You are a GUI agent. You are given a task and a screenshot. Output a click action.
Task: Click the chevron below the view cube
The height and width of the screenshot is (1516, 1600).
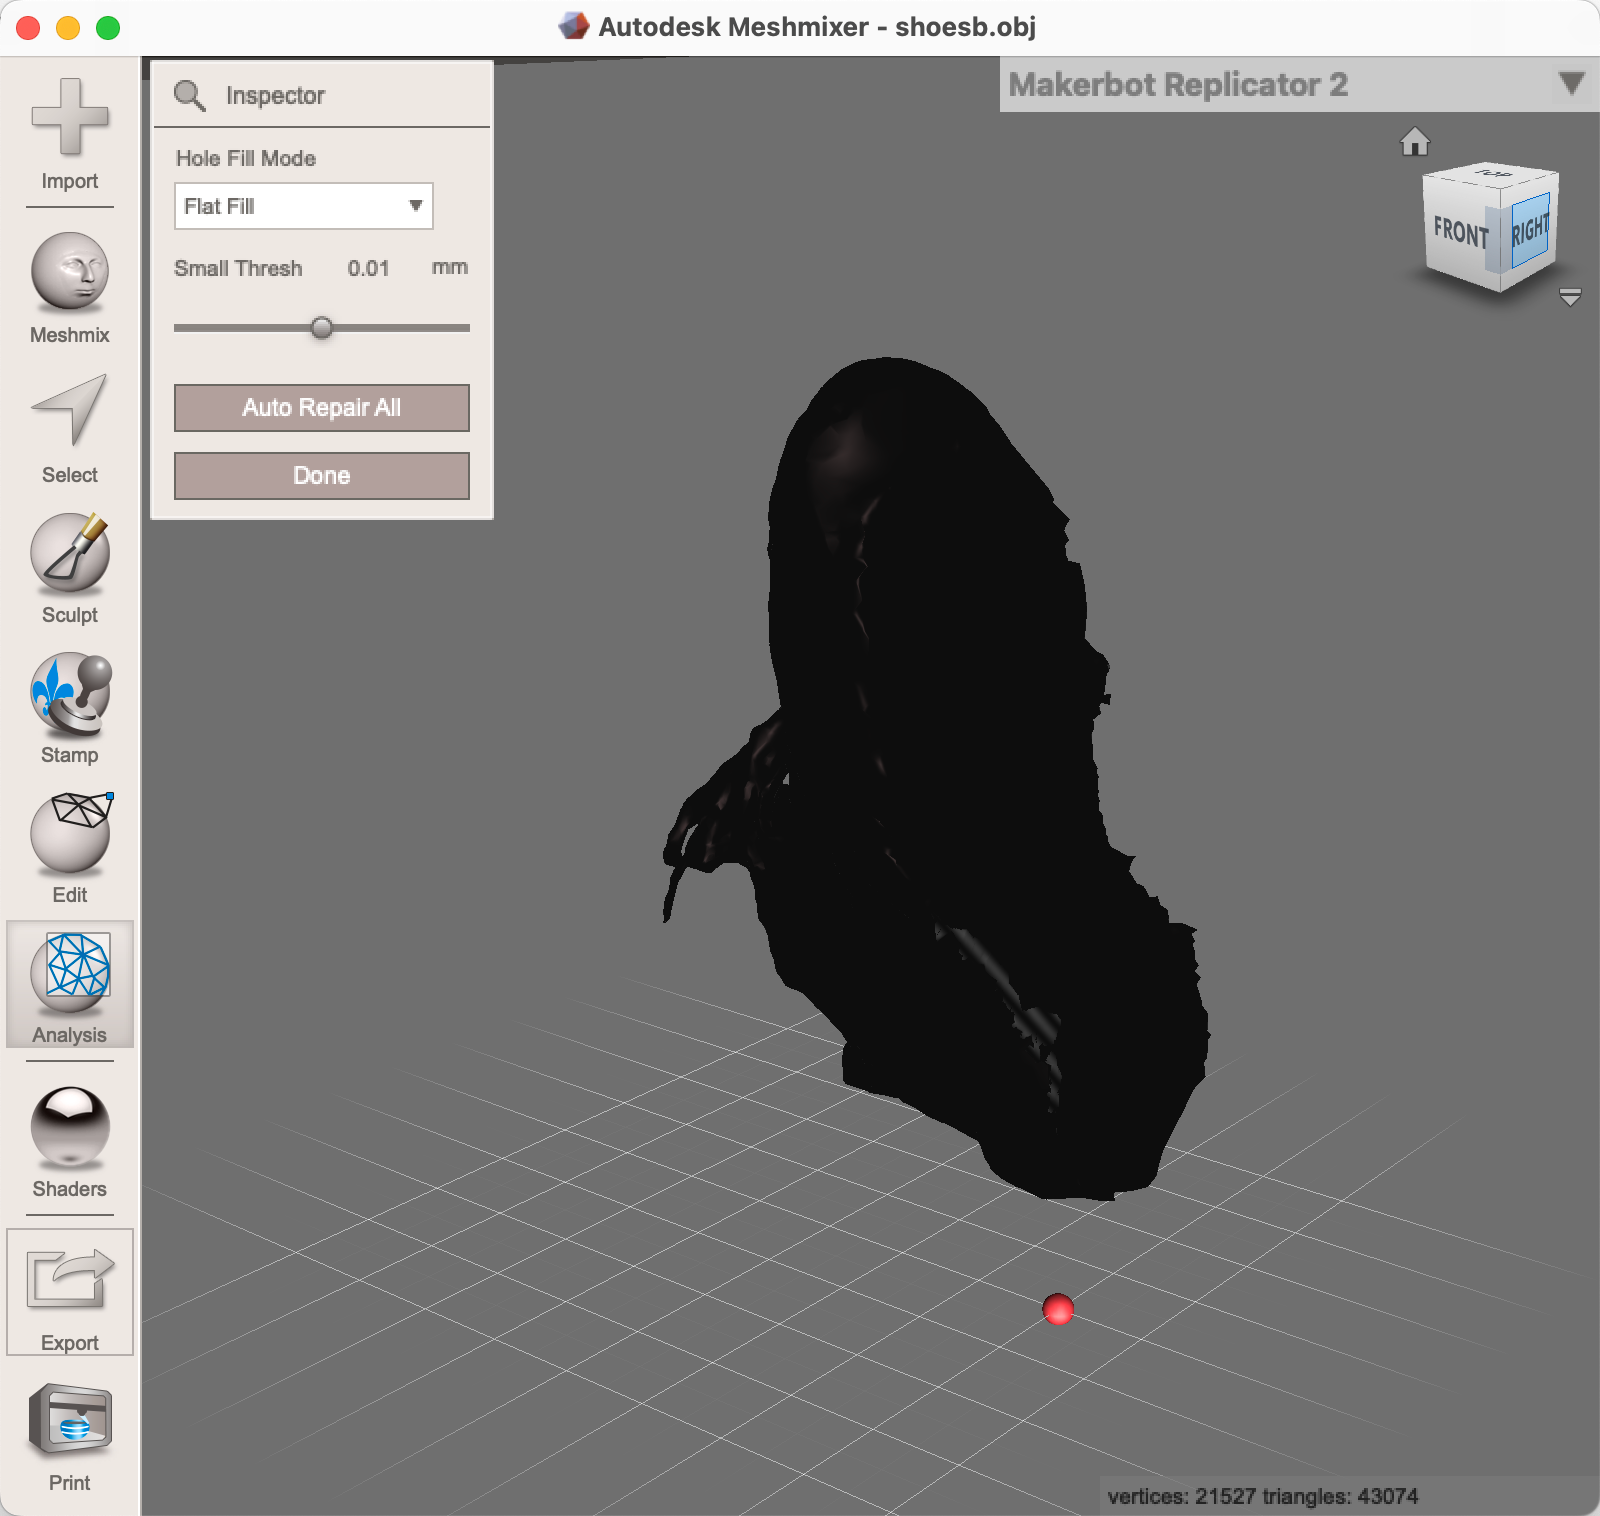[x=1570, y=297]
